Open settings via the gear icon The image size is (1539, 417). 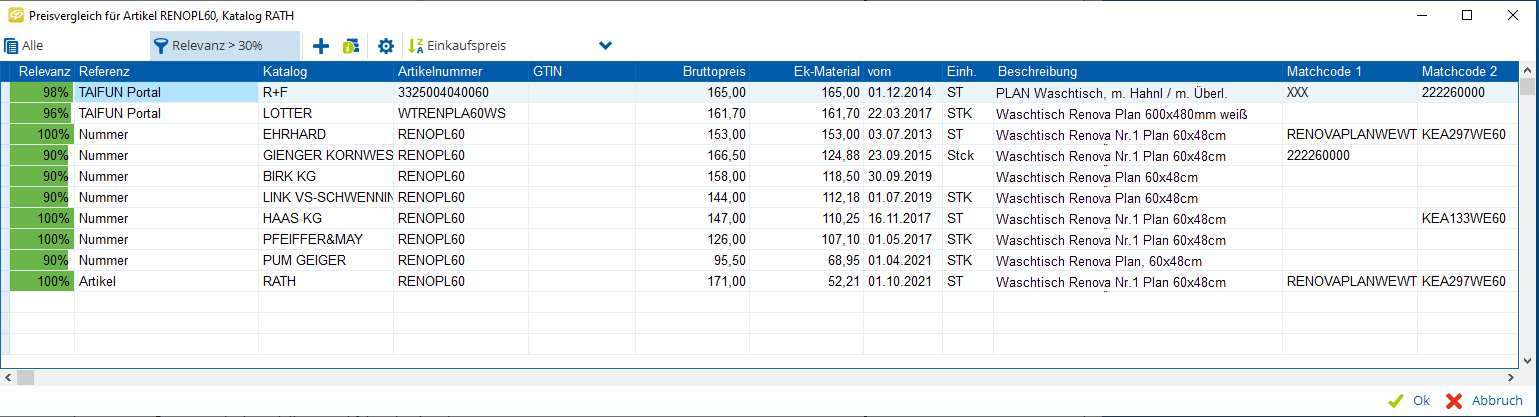click(386, 46)
